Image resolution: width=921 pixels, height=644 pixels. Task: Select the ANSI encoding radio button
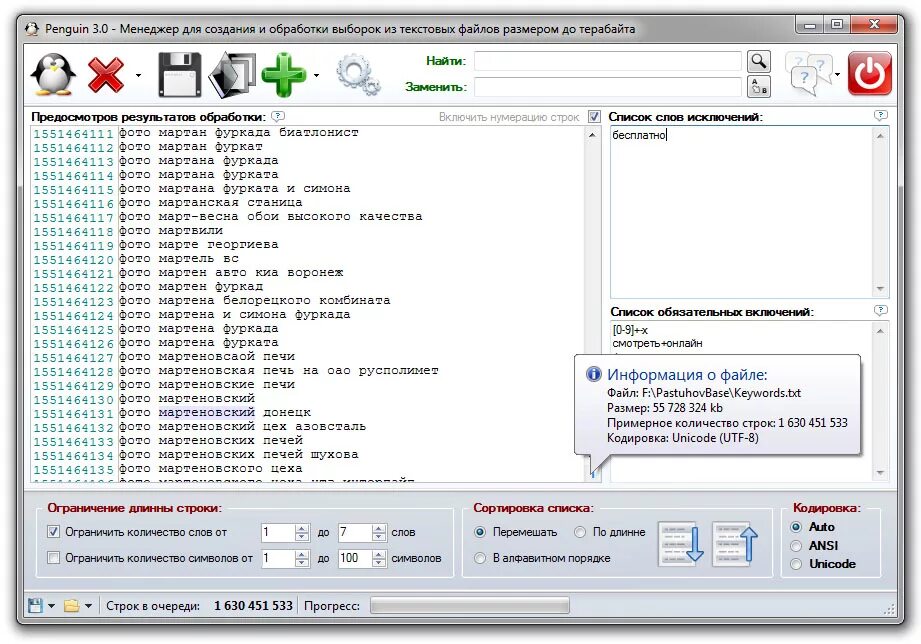tap(796, 546)
